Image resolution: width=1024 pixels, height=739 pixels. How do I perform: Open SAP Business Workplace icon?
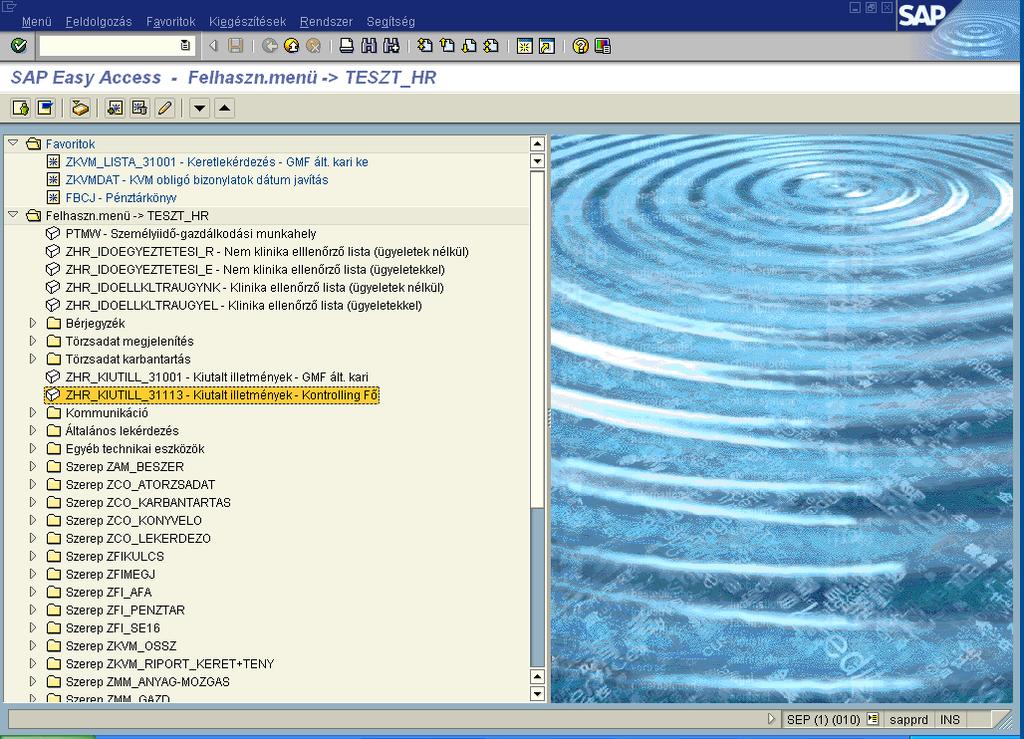[80, 108]
